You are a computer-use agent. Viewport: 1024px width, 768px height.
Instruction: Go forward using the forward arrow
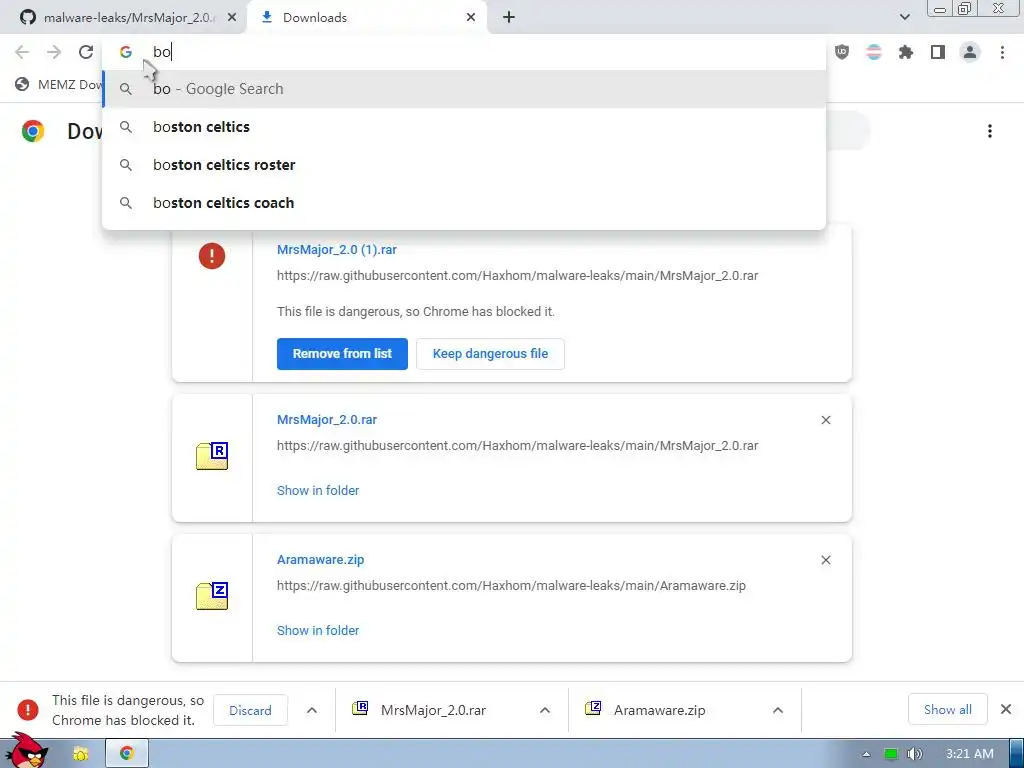tap(54, 52)
